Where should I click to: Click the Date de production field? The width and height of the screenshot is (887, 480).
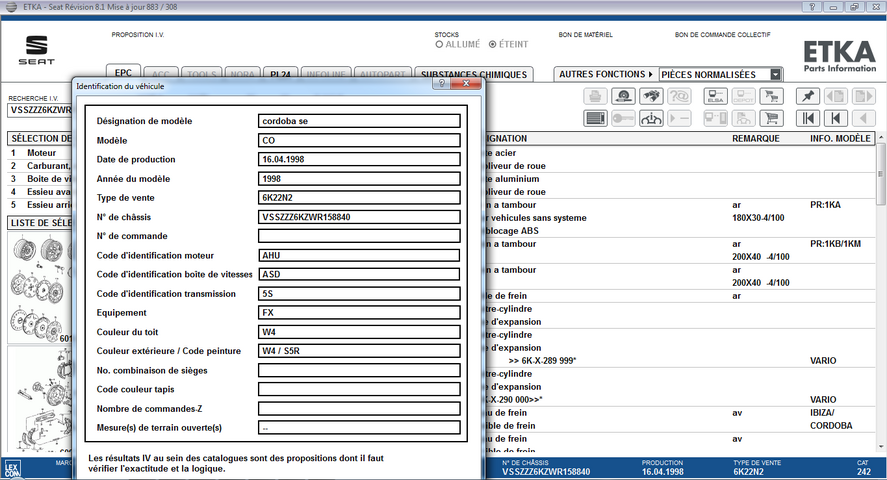pos(359,159)
